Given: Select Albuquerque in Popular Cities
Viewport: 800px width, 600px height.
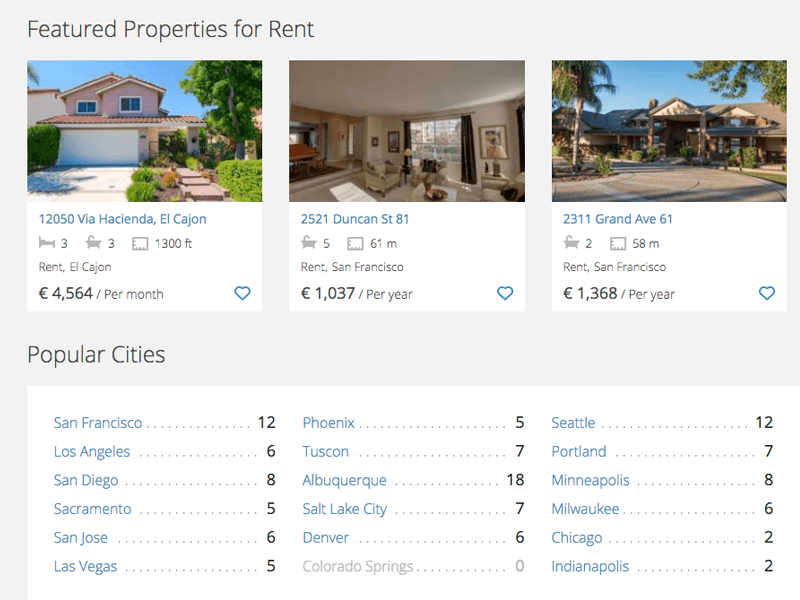Looking at the screenshot, I should pyautogui.click(x=344, y=481).
